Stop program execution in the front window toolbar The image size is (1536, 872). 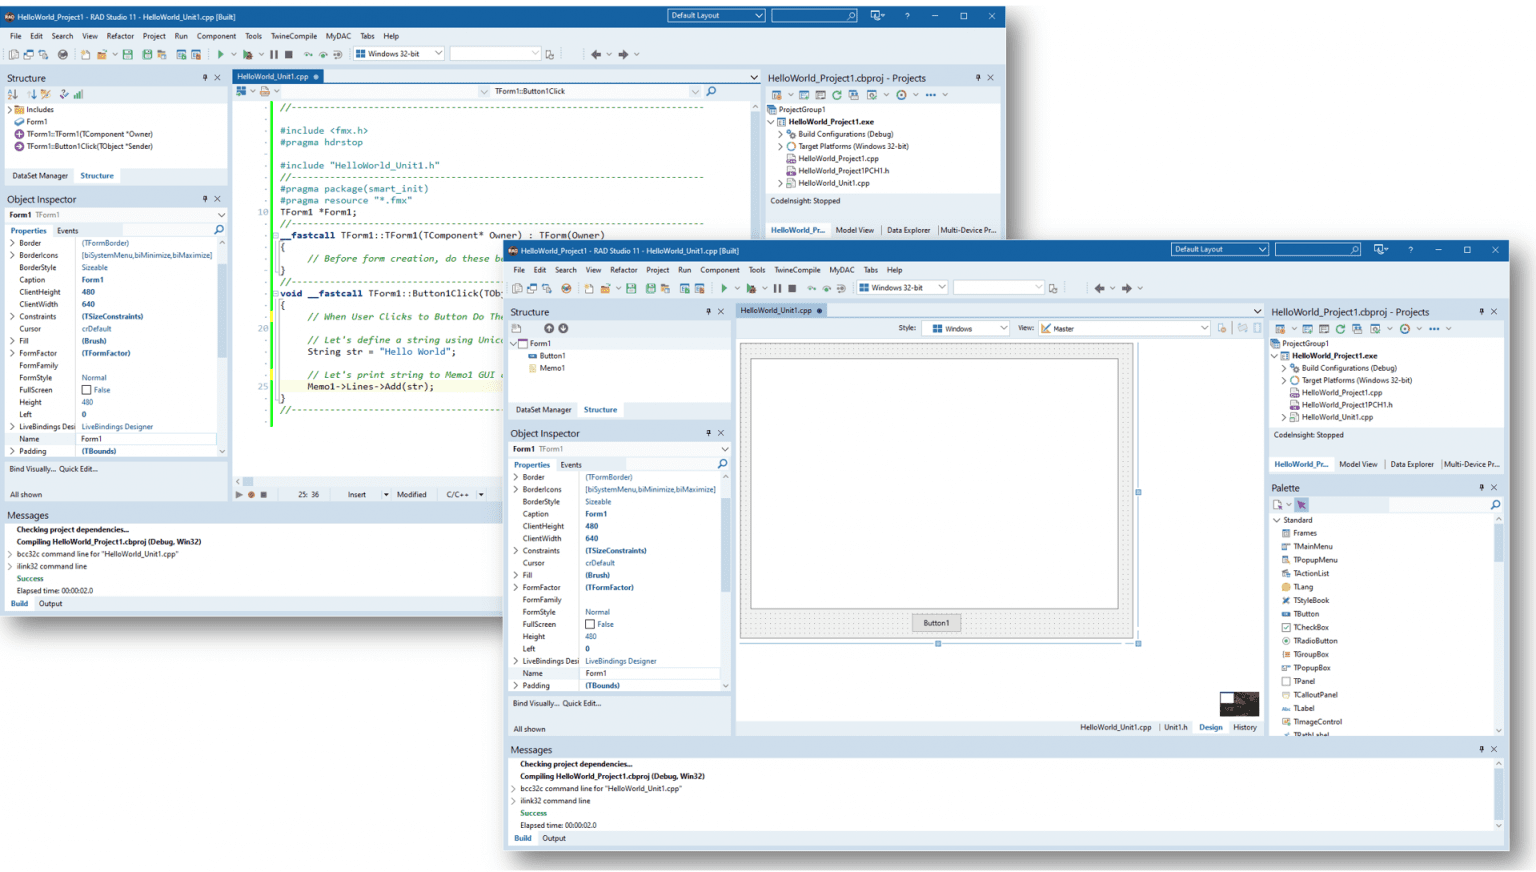792,288
